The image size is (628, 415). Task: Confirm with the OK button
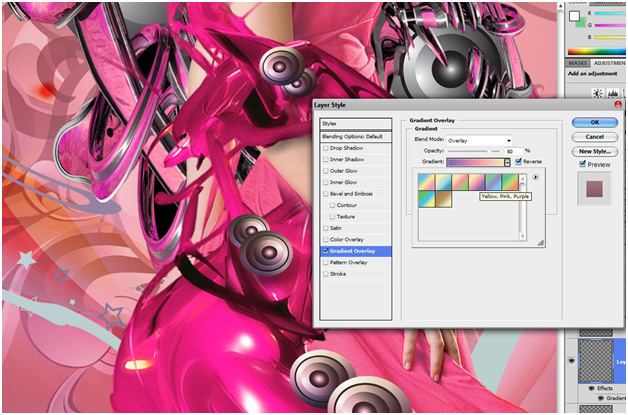pyautogui.click(x=595, y=122)
